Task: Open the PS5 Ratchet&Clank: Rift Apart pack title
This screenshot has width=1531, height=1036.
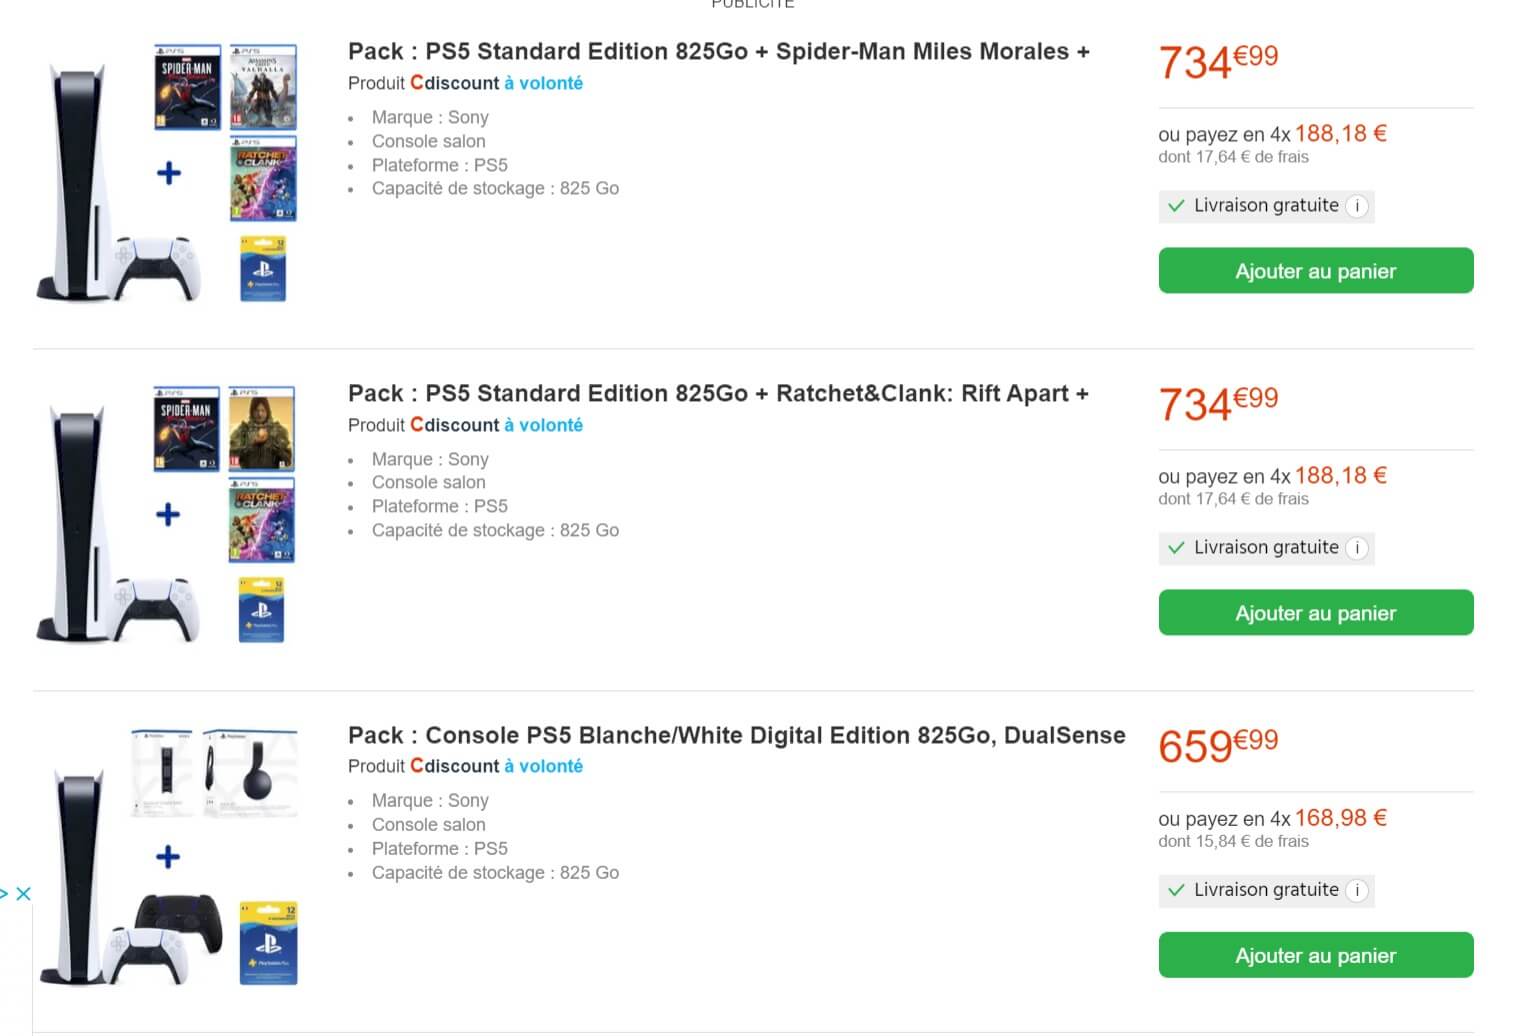Action: click(718, 394)
